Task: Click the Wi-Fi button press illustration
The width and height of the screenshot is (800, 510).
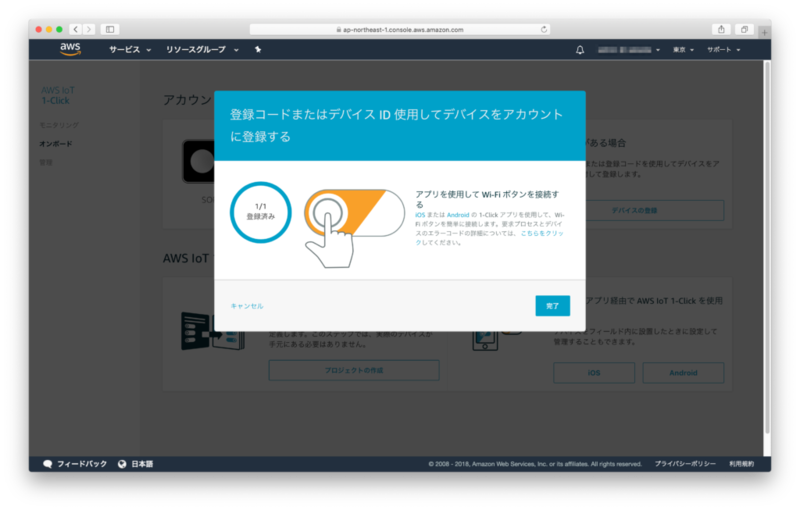Action: (354, 228)
